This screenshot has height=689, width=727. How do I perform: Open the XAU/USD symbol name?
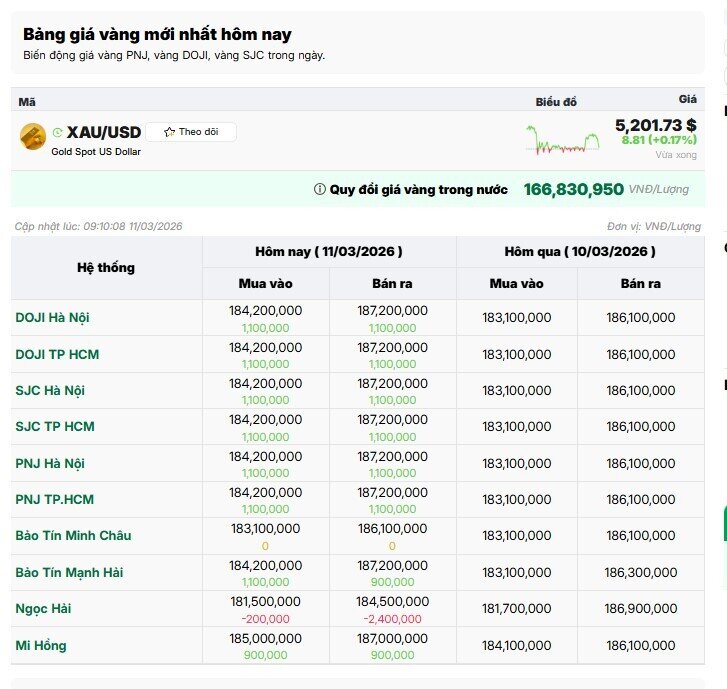(104, 132)
